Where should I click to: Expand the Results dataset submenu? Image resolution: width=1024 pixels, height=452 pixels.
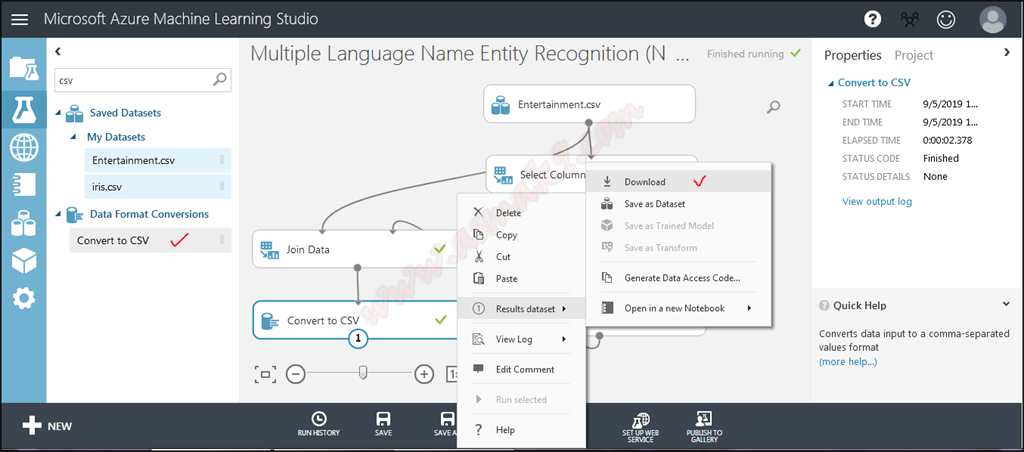[520, 308]
